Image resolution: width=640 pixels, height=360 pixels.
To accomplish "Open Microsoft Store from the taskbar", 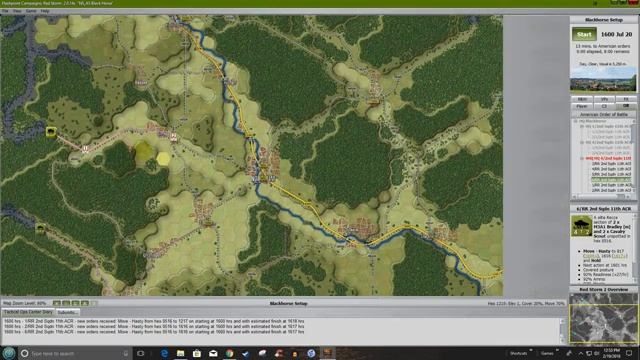I will (x=197, y=353).
